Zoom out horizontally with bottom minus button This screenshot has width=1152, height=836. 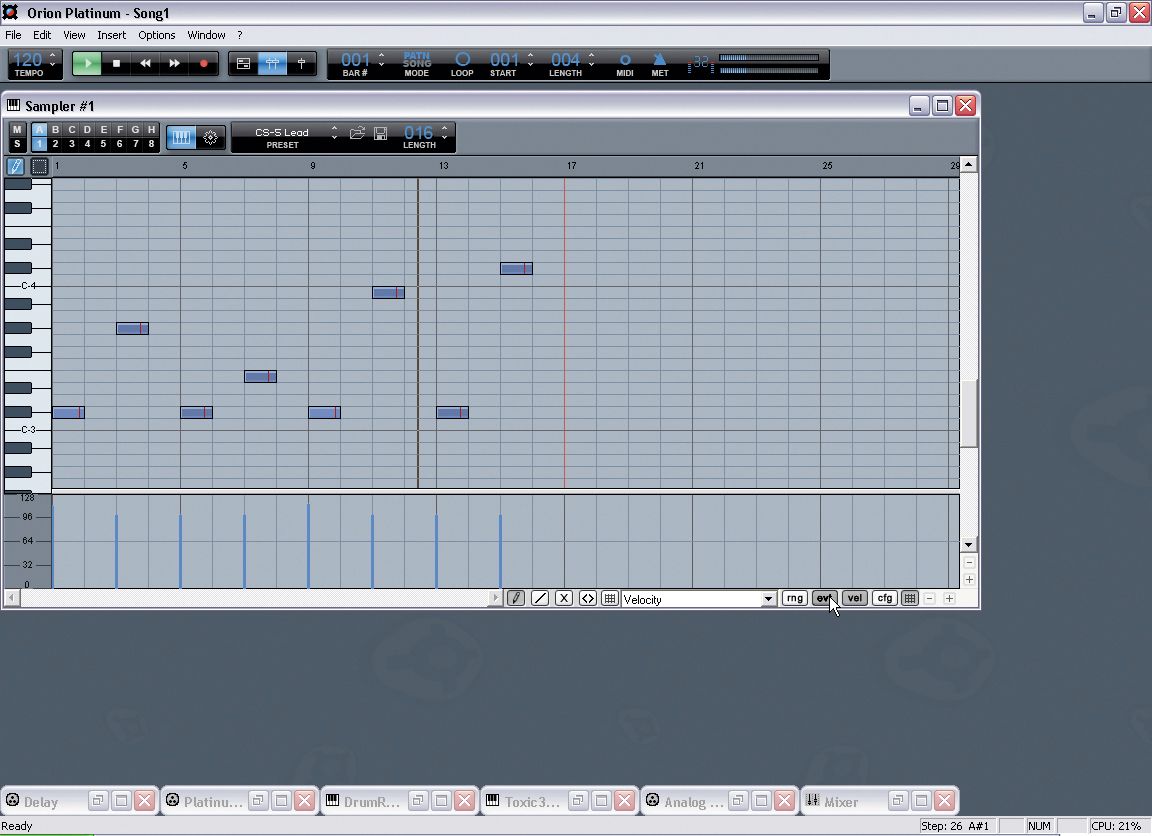(x=929, y=599)
